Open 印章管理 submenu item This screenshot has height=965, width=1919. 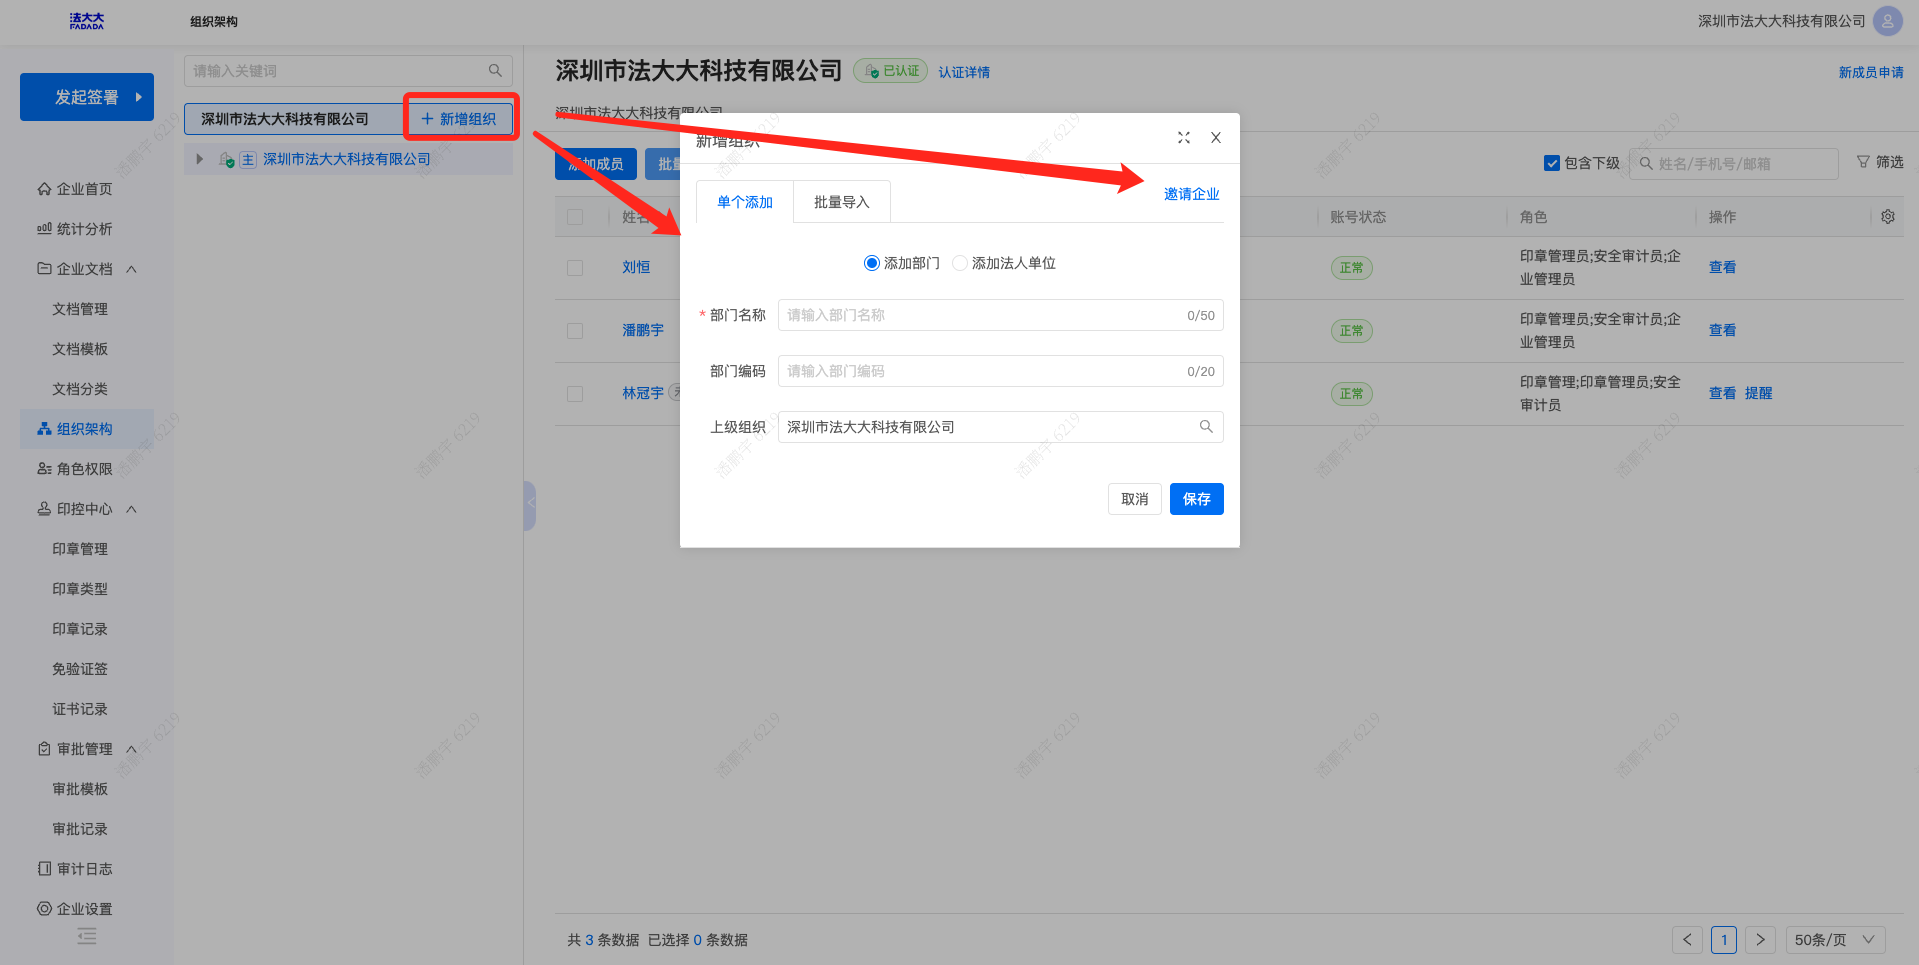[80, 549]
